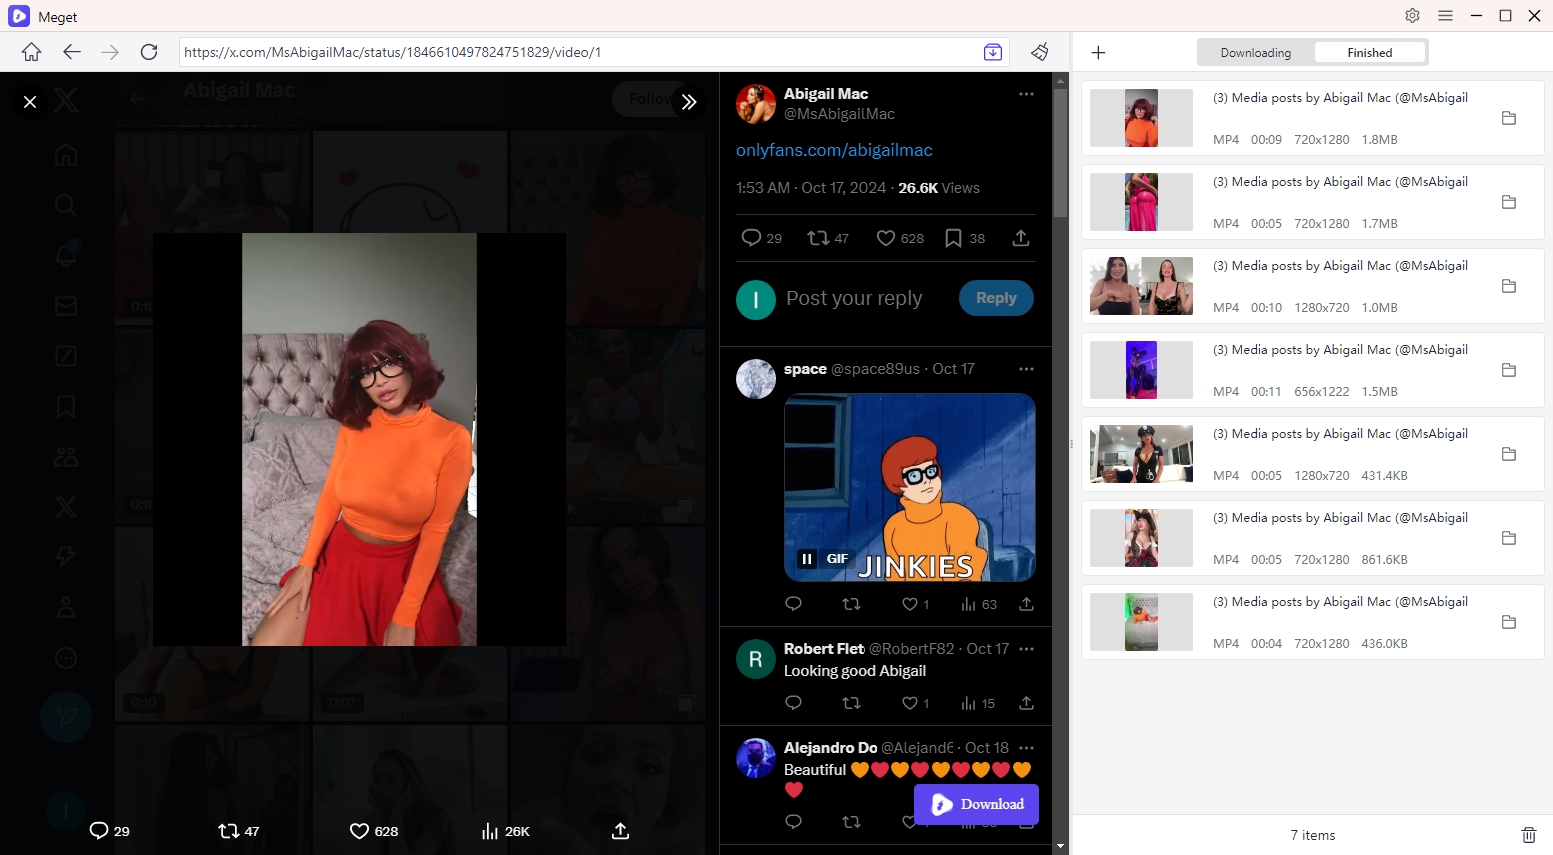This screenshot has height=855, width=1553.
Task: Bookmark the post showing 38 bookmarks
Action: [x=965, y=238]
